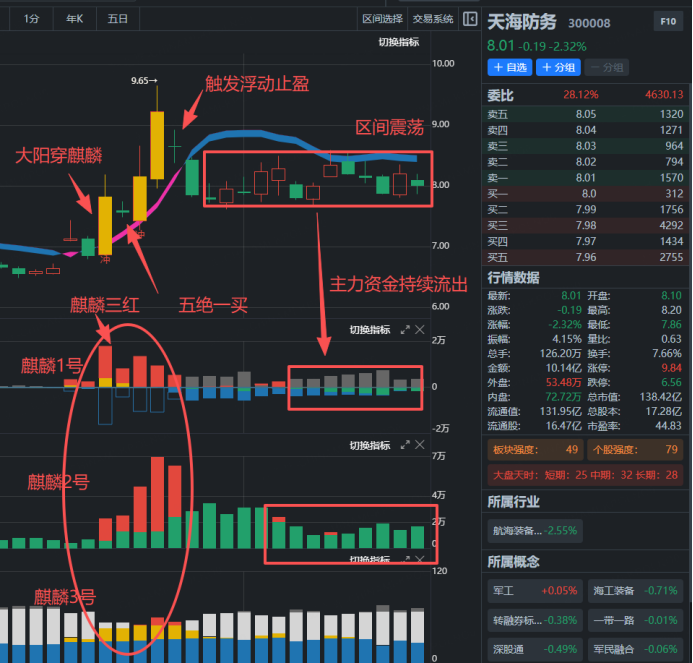This screenshot has width=693, height=663.
Task: Add stock to watchlist with 自选
Action: point(509,67)
